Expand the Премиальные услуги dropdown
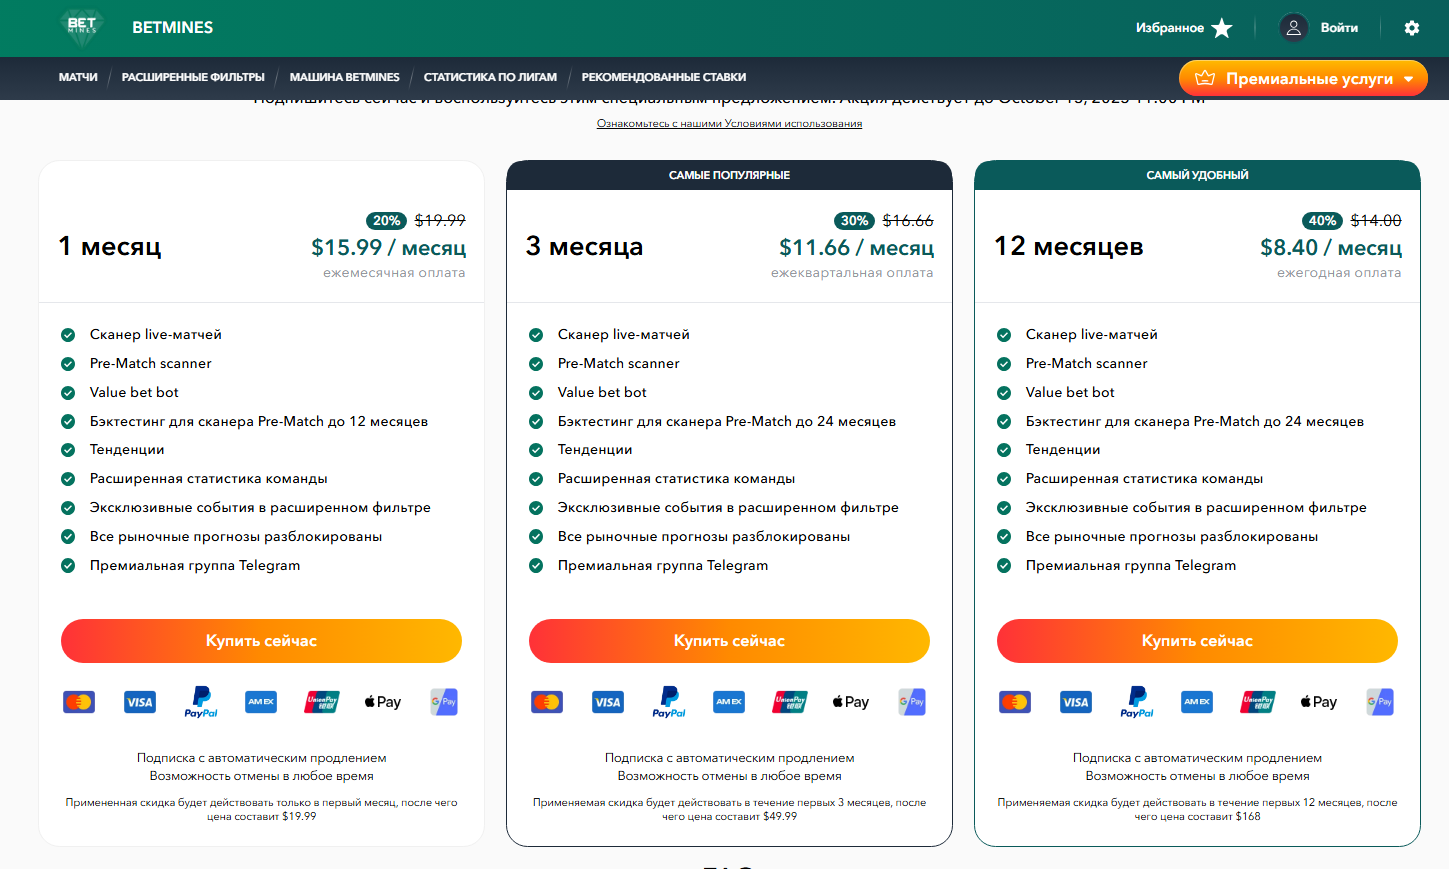This screenshot has width=1449, height=869. [x=1303, y=78]
